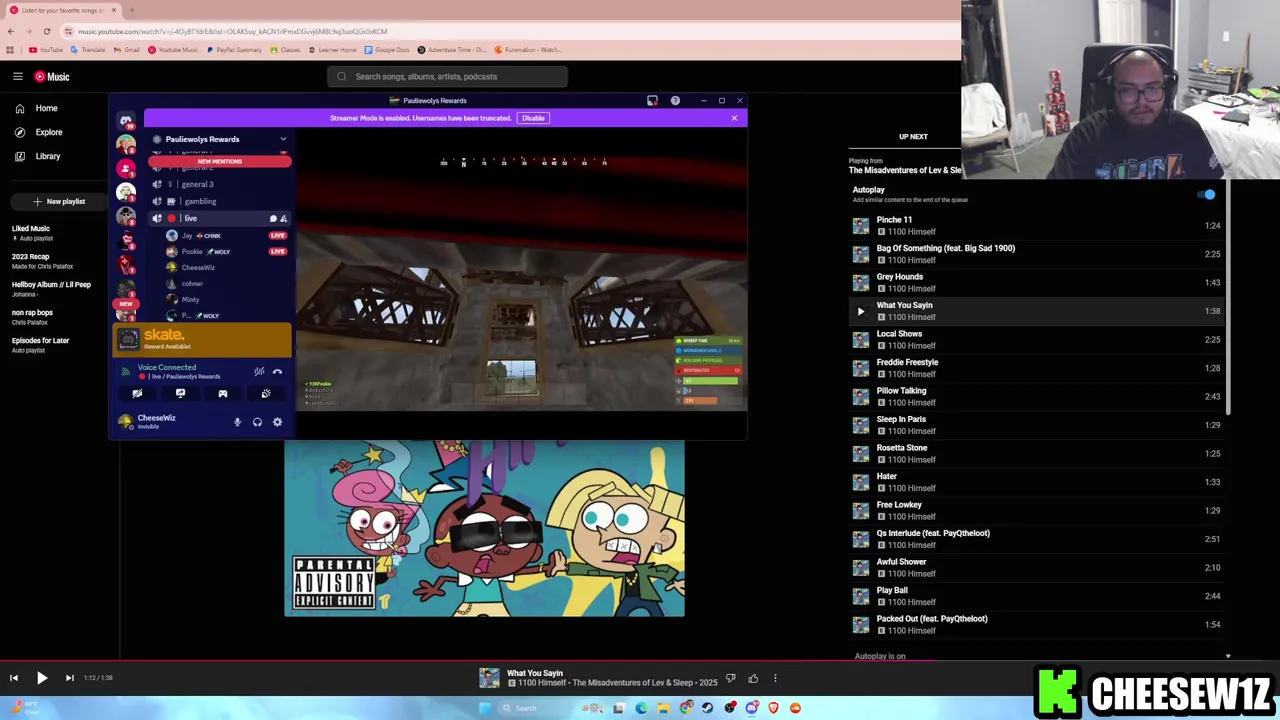Invite people to the live voice channel
The height and width of the screenshot is (720, 1280).
(x=284, y=218)
